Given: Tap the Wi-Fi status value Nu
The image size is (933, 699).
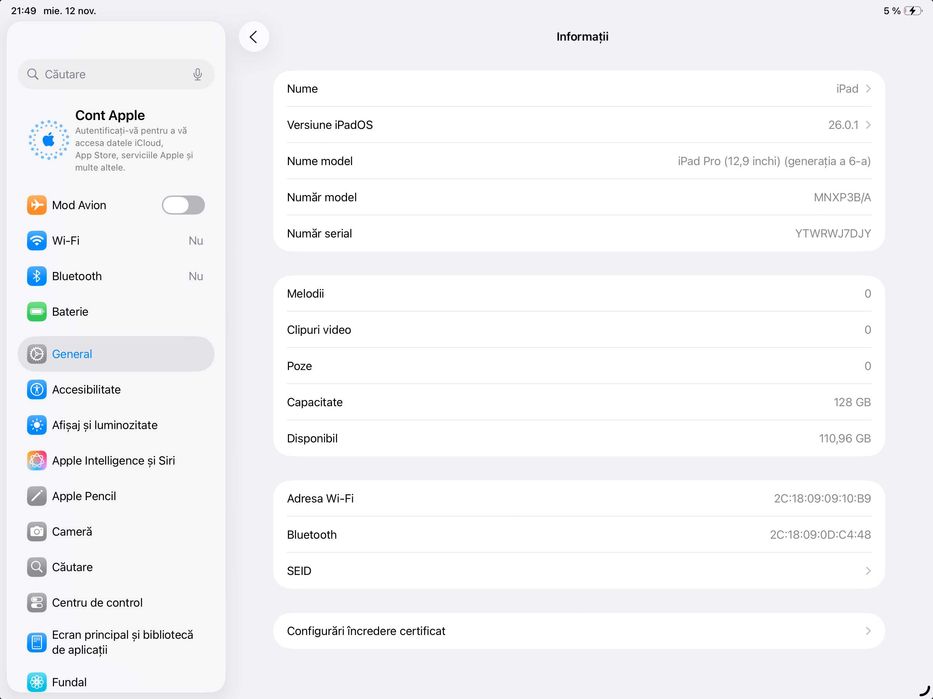Looking at the screenshot, I should point(196,241).
